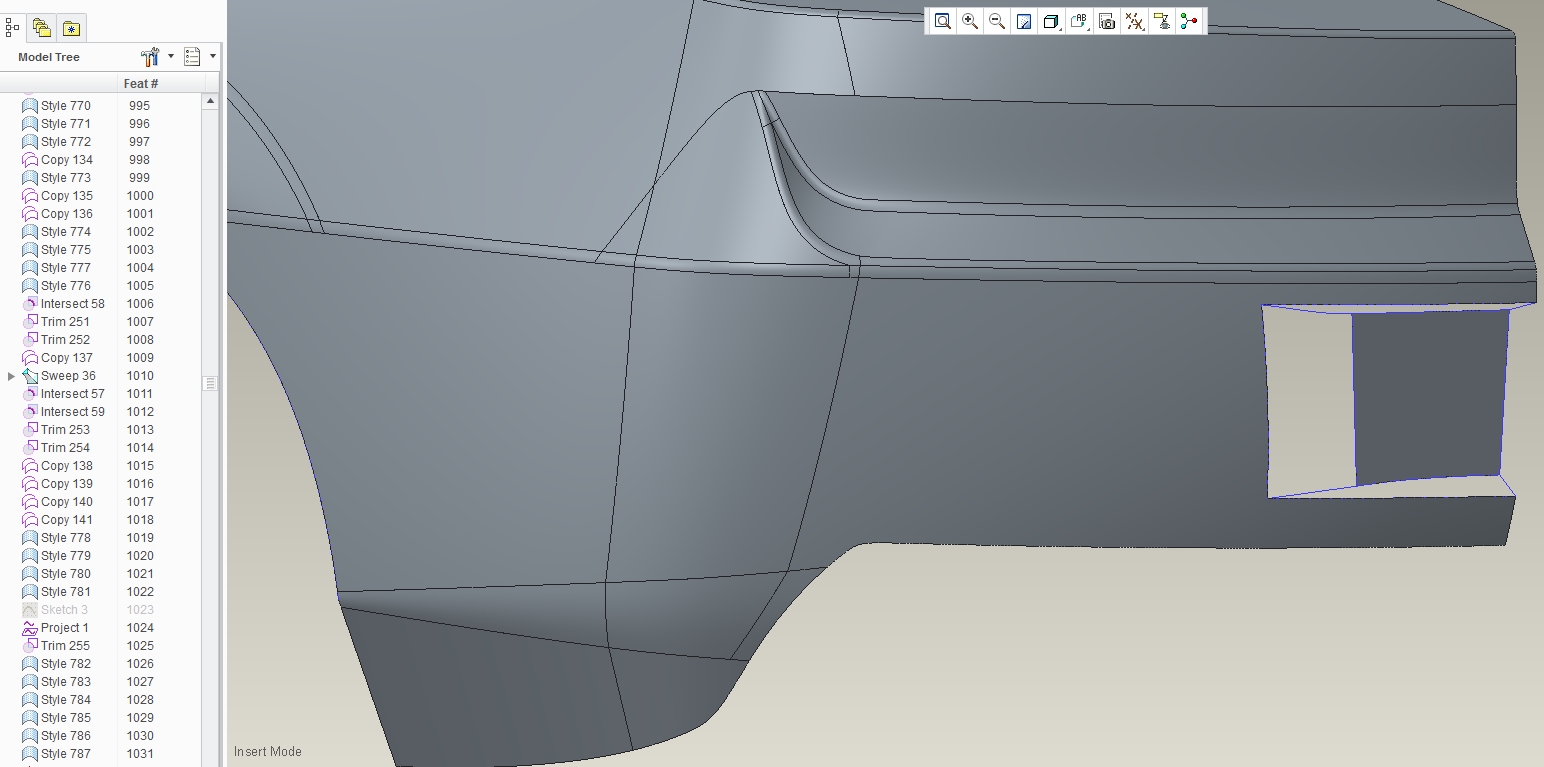Click feature number 1029 cell

pos(140,718)
